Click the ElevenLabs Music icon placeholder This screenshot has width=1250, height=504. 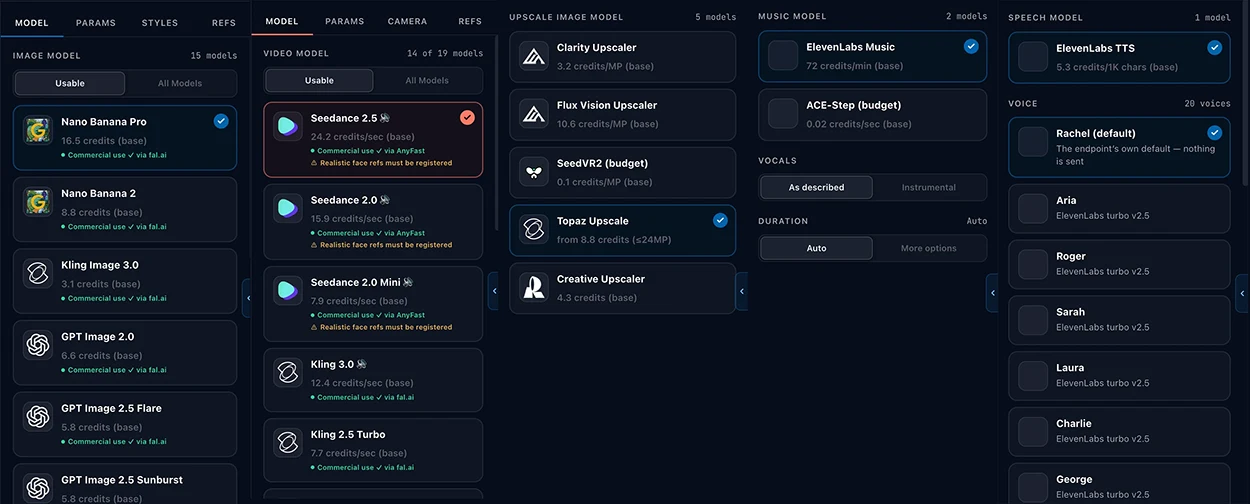click(x=783, y=56)
